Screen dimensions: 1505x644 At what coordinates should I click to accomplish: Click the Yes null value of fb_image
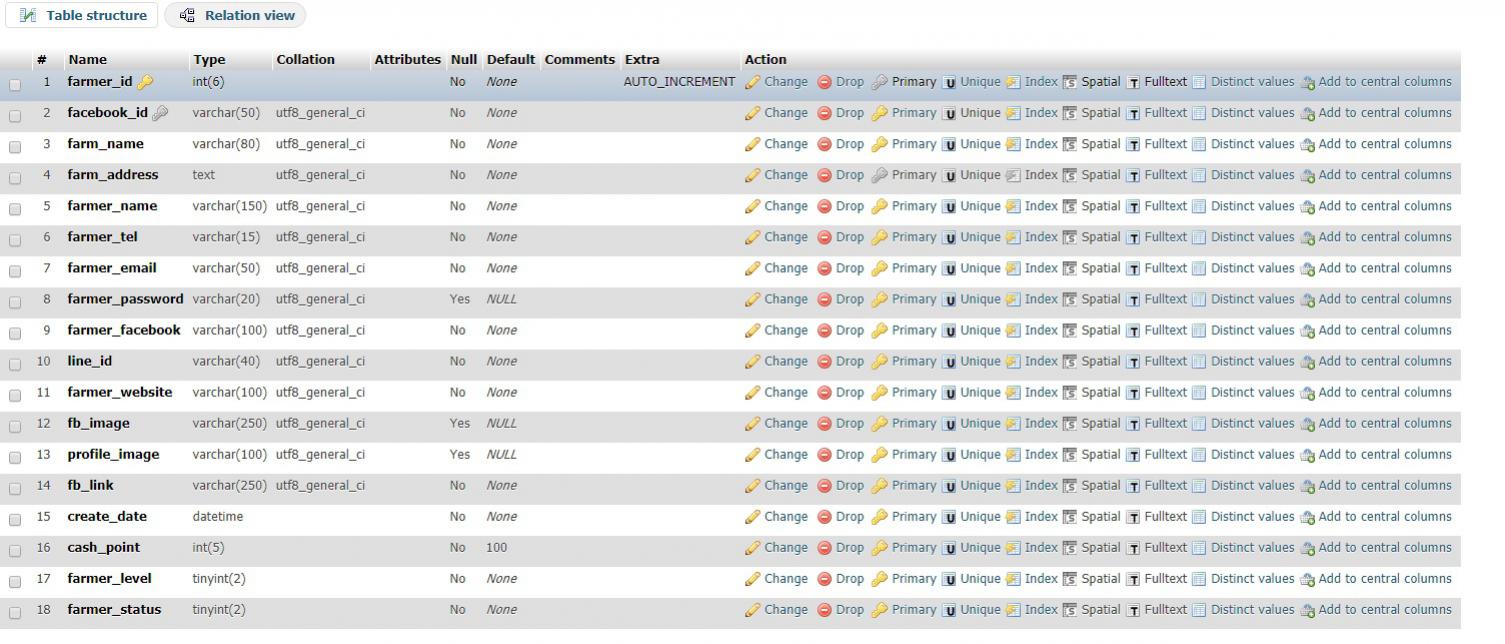pos(460,423)
